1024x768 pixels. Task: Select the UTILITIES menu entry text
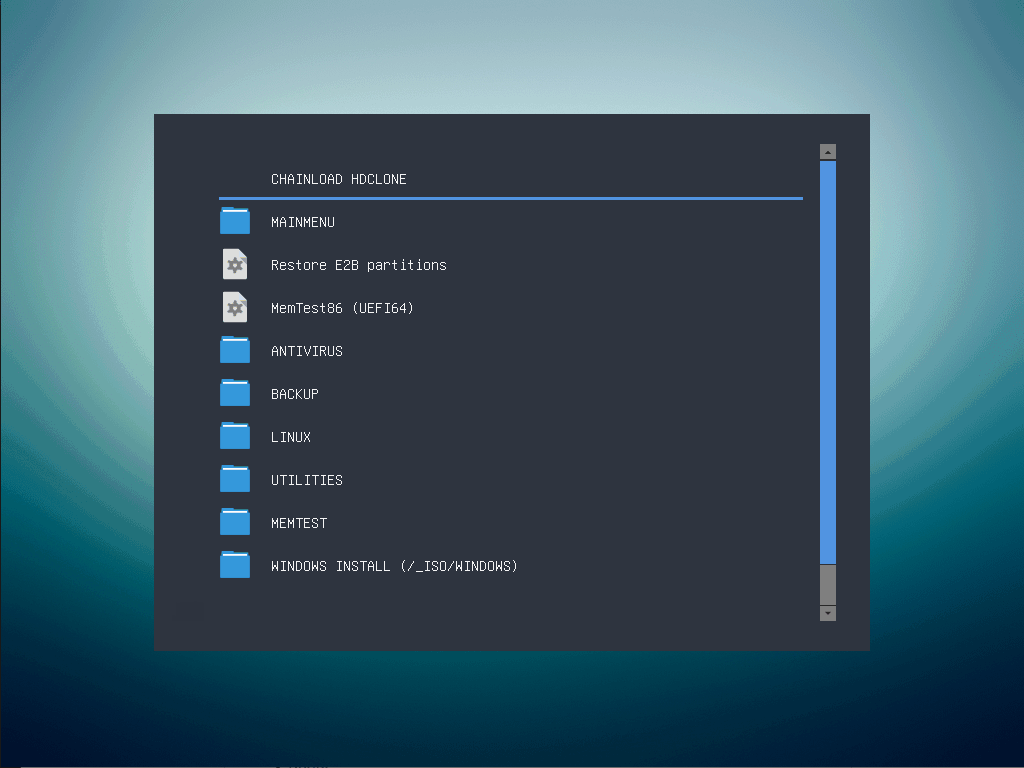[x=306, y=480]
